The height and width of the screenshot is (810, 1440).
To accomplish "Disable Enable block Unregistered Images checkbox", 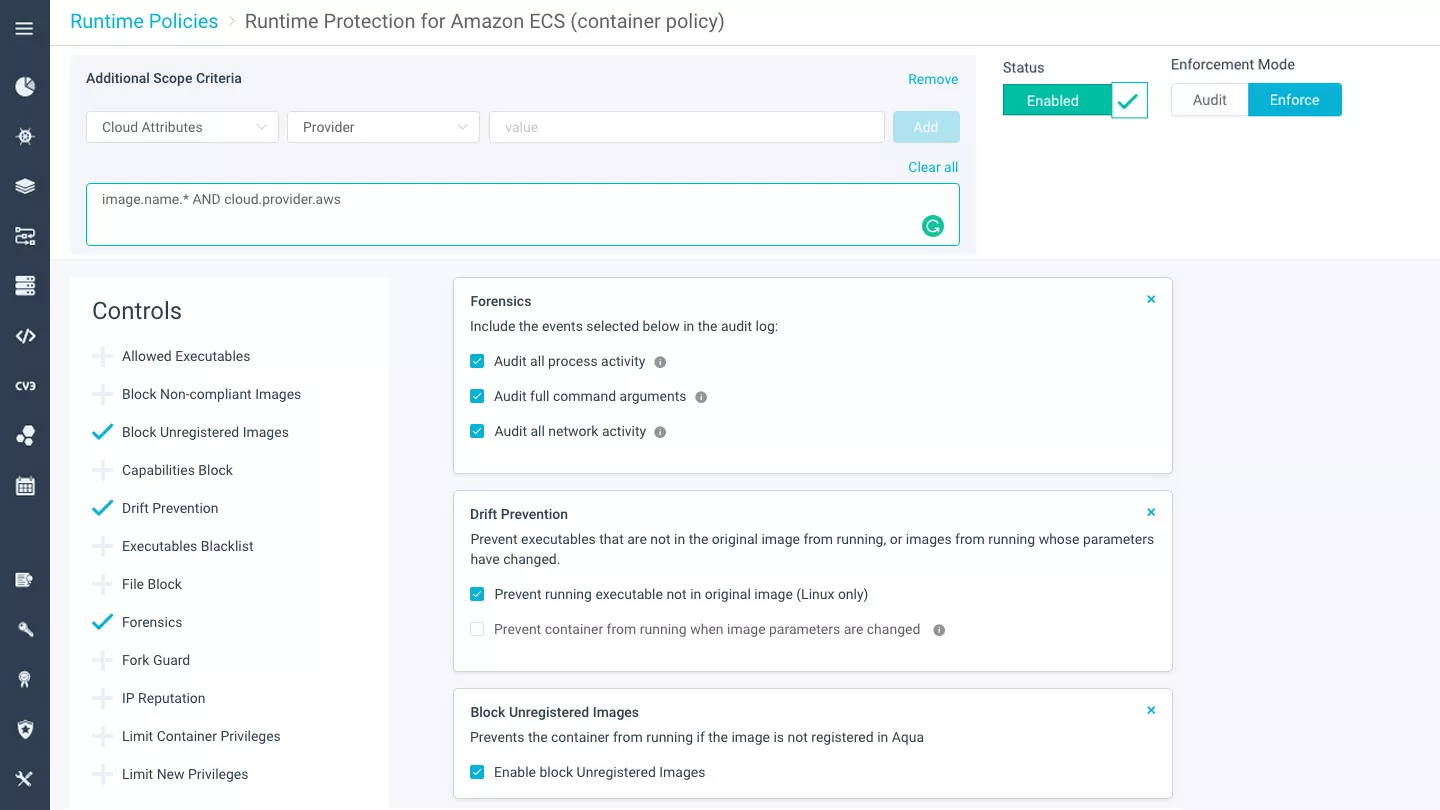I will [x=477, y=772].
